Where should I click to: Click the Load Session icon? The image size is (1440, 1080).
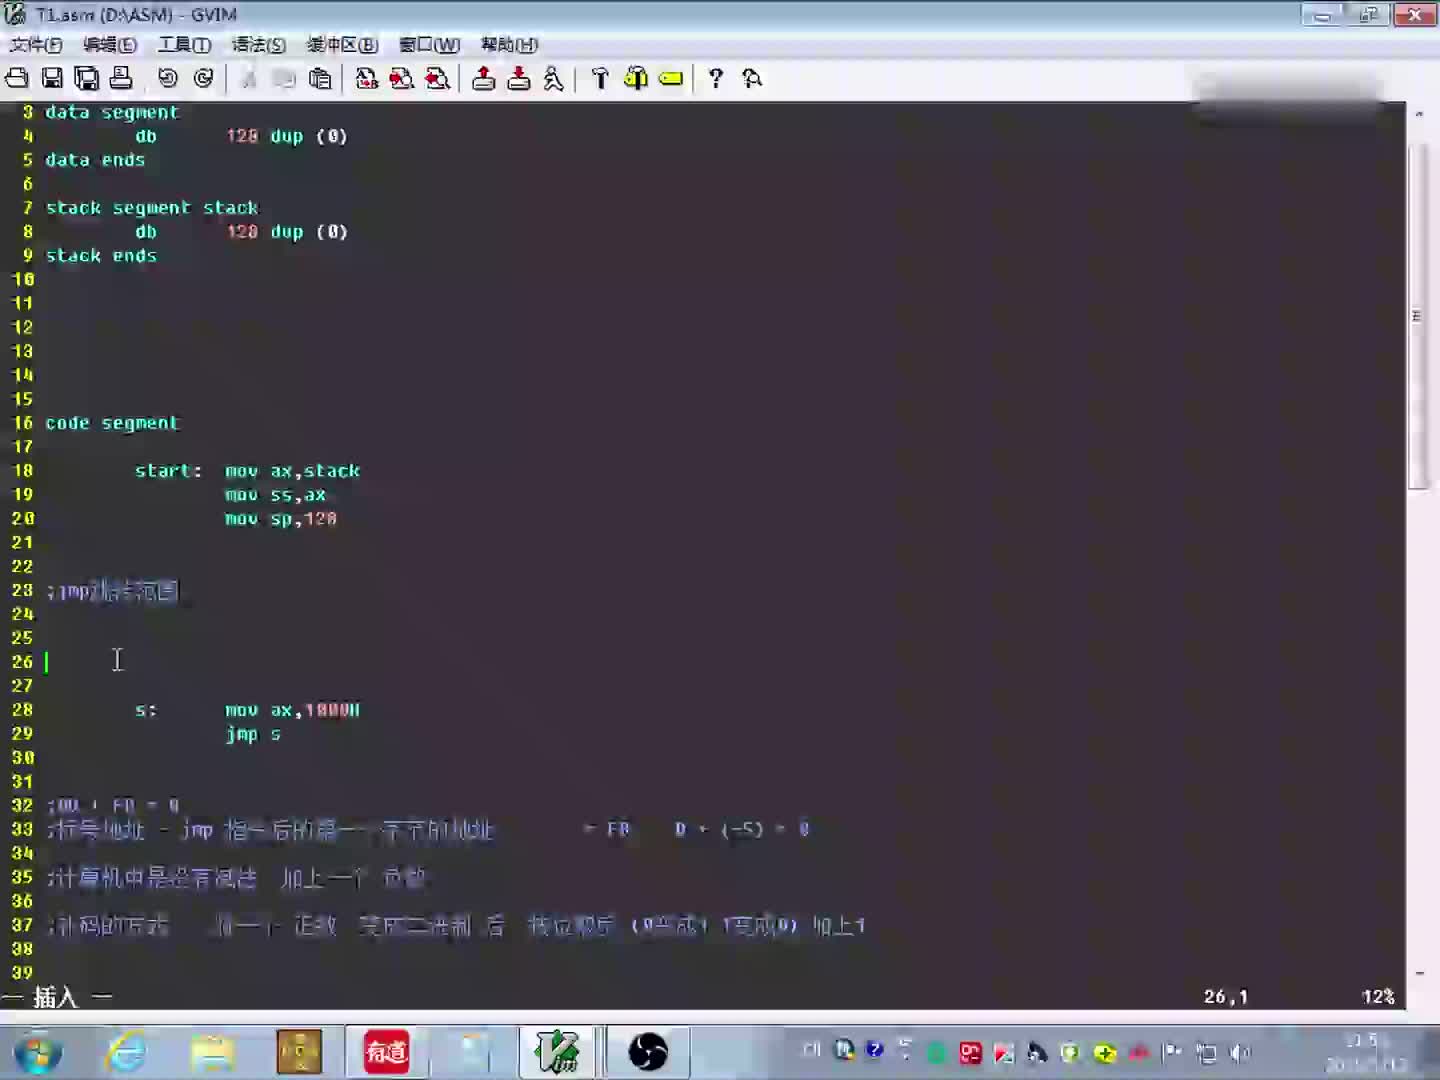coord(484,78)
